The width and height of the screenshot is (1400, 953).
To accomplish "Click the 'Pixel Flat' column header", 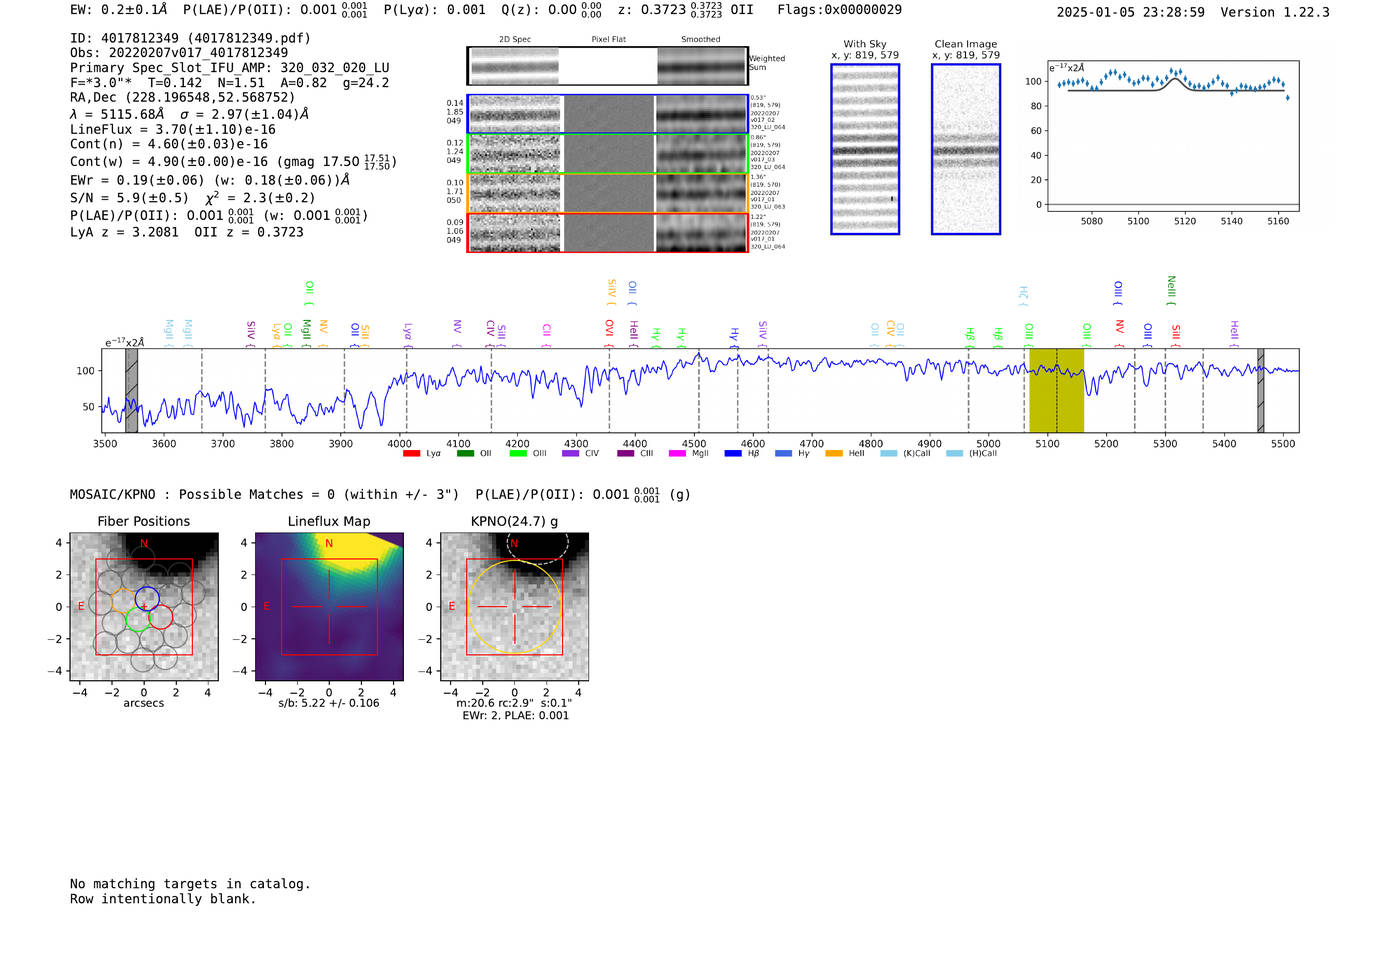I will (608, 40).
